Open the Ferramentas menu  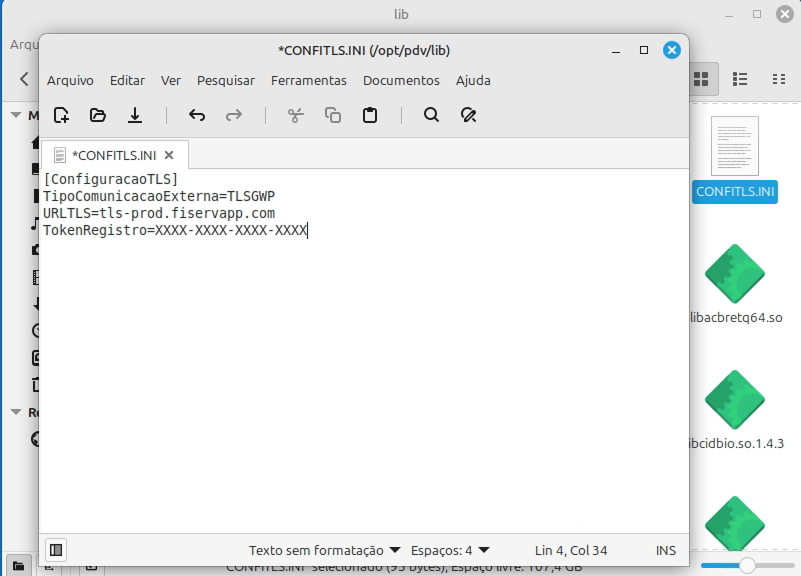[x=308, y=80]
